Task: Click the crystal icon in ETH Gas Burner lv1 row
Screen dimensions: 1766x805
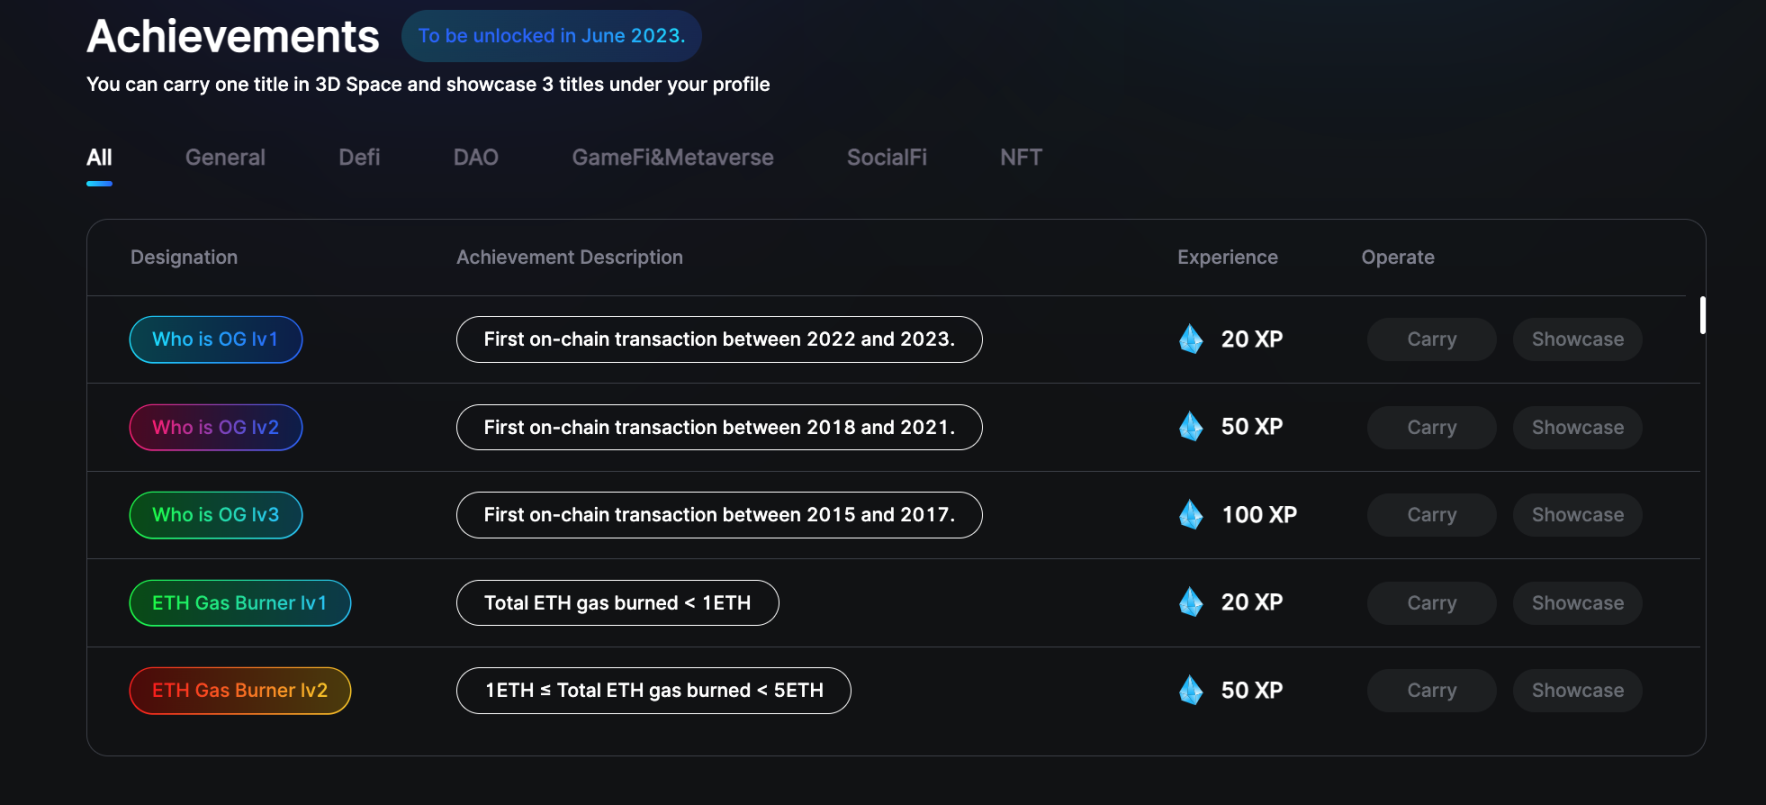Action: 1190,603
